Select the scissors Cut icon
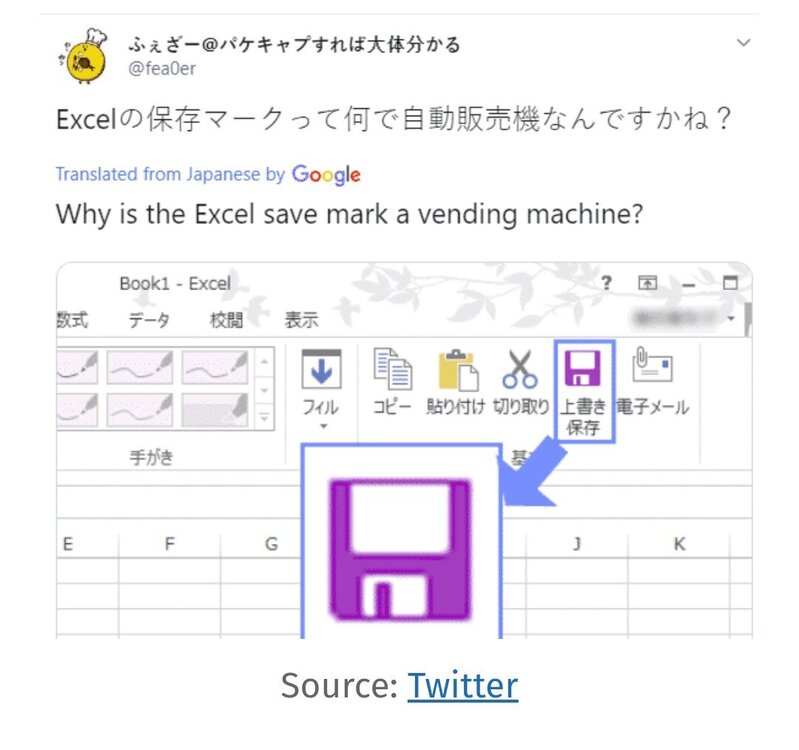This screenshot has height=750, width=799. (520, 369)
